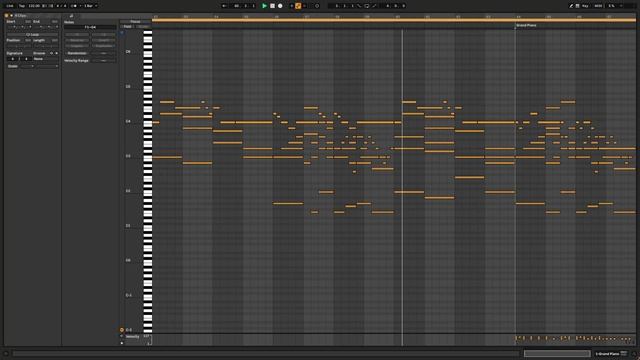Click the Randomize velocity button
The width and height of the screenshot is (640, 360).
coord(77,53)
